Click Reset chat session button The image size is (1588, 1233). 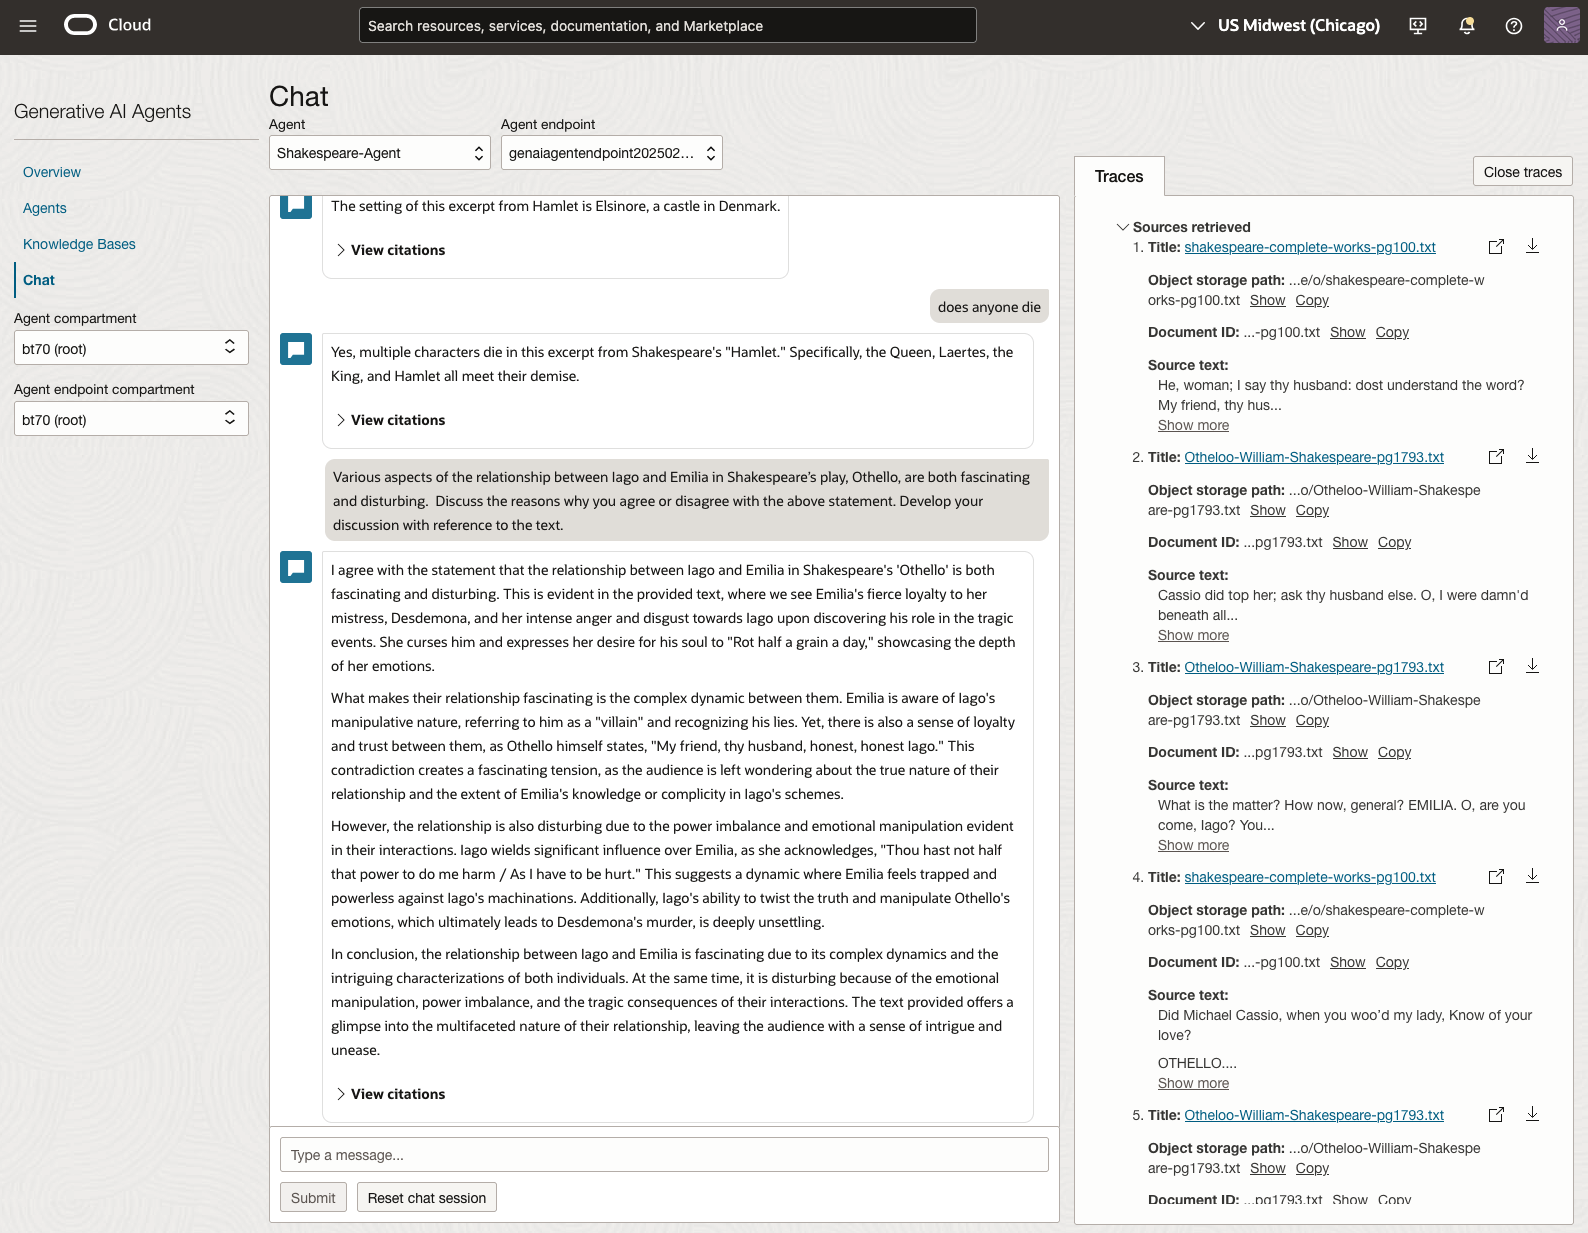pyautogui.click(x=426, y=1198)
